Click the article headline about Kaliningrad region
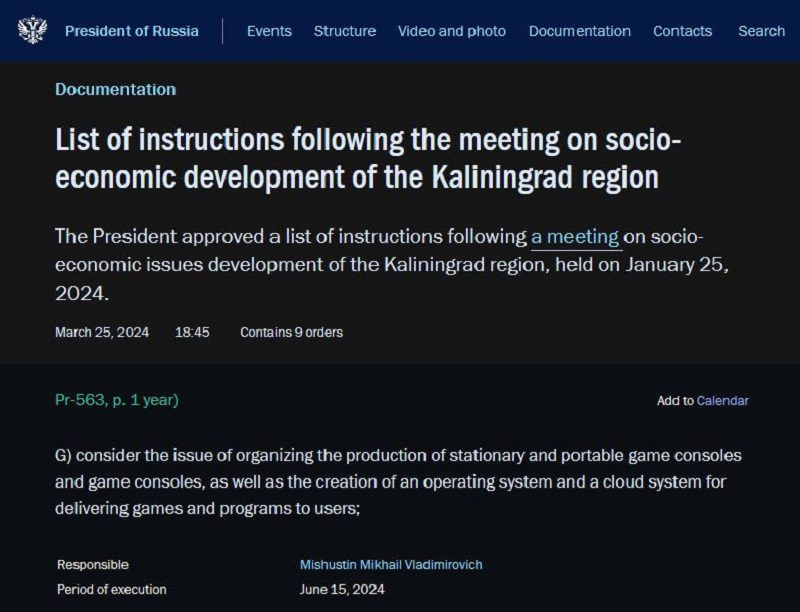This screenshot has height=612, width=800. (x=368, y=158)
